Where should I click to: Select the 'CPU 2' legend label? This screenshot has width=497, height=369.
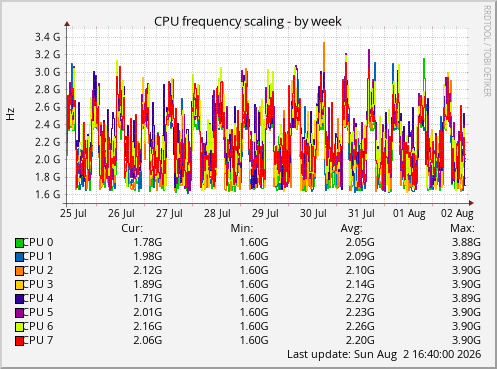pyautogui.click(x=38, y=270)
